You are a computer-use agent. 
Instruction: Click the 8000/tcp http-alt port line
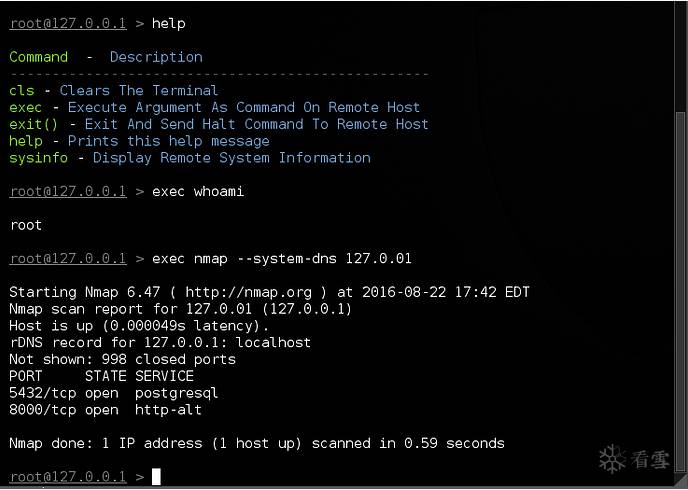click(x=105, y=410)
